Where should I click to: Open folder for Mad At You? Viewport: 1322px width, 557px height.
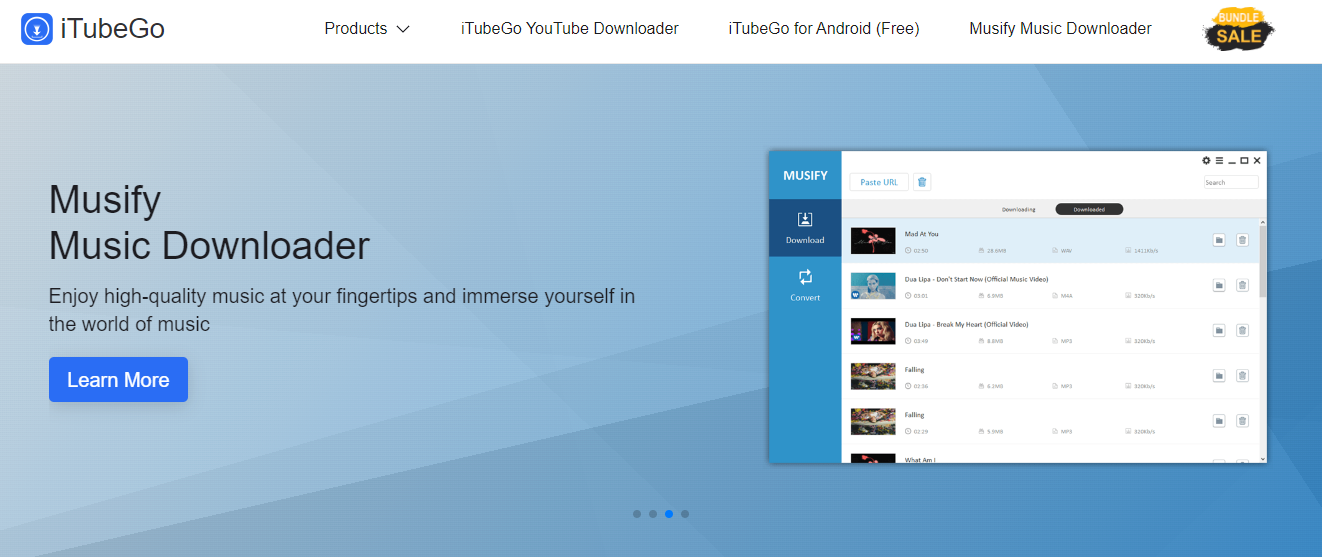point(1219,240)
